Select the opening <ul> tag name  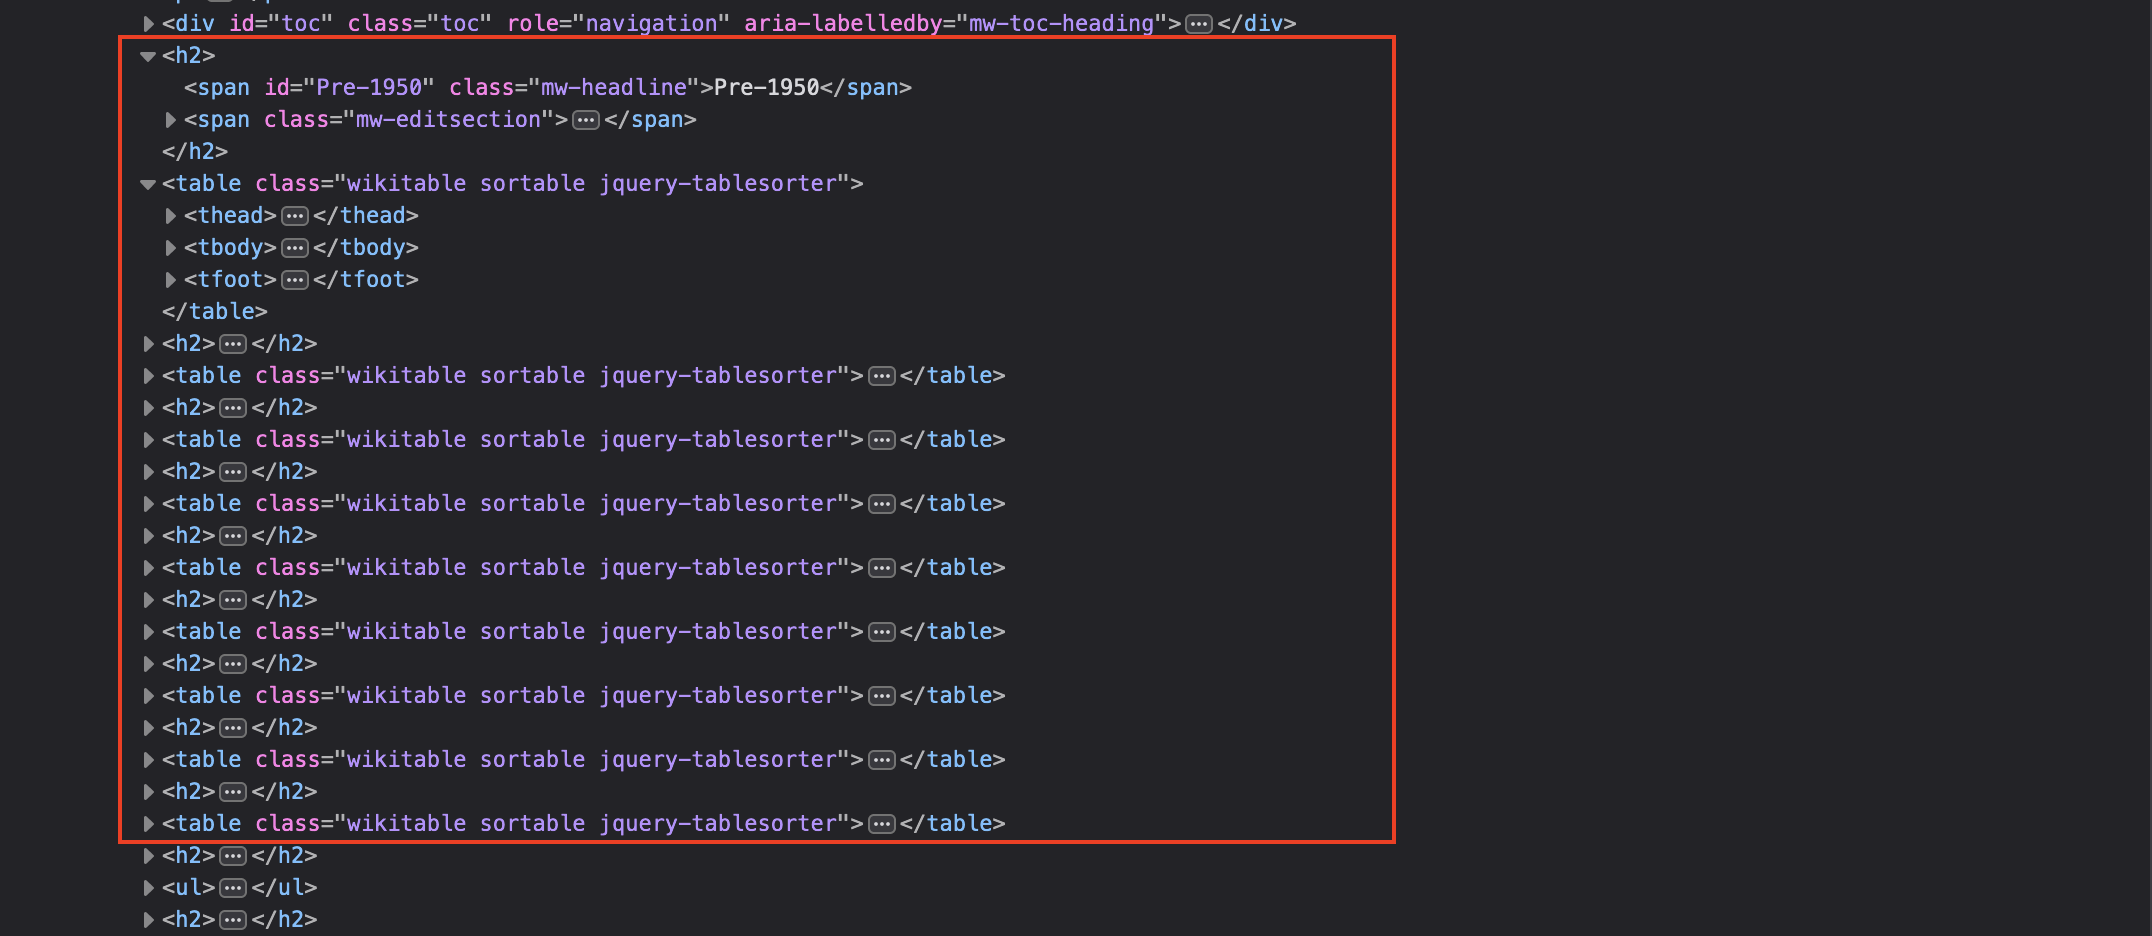(x=189, y=888)
